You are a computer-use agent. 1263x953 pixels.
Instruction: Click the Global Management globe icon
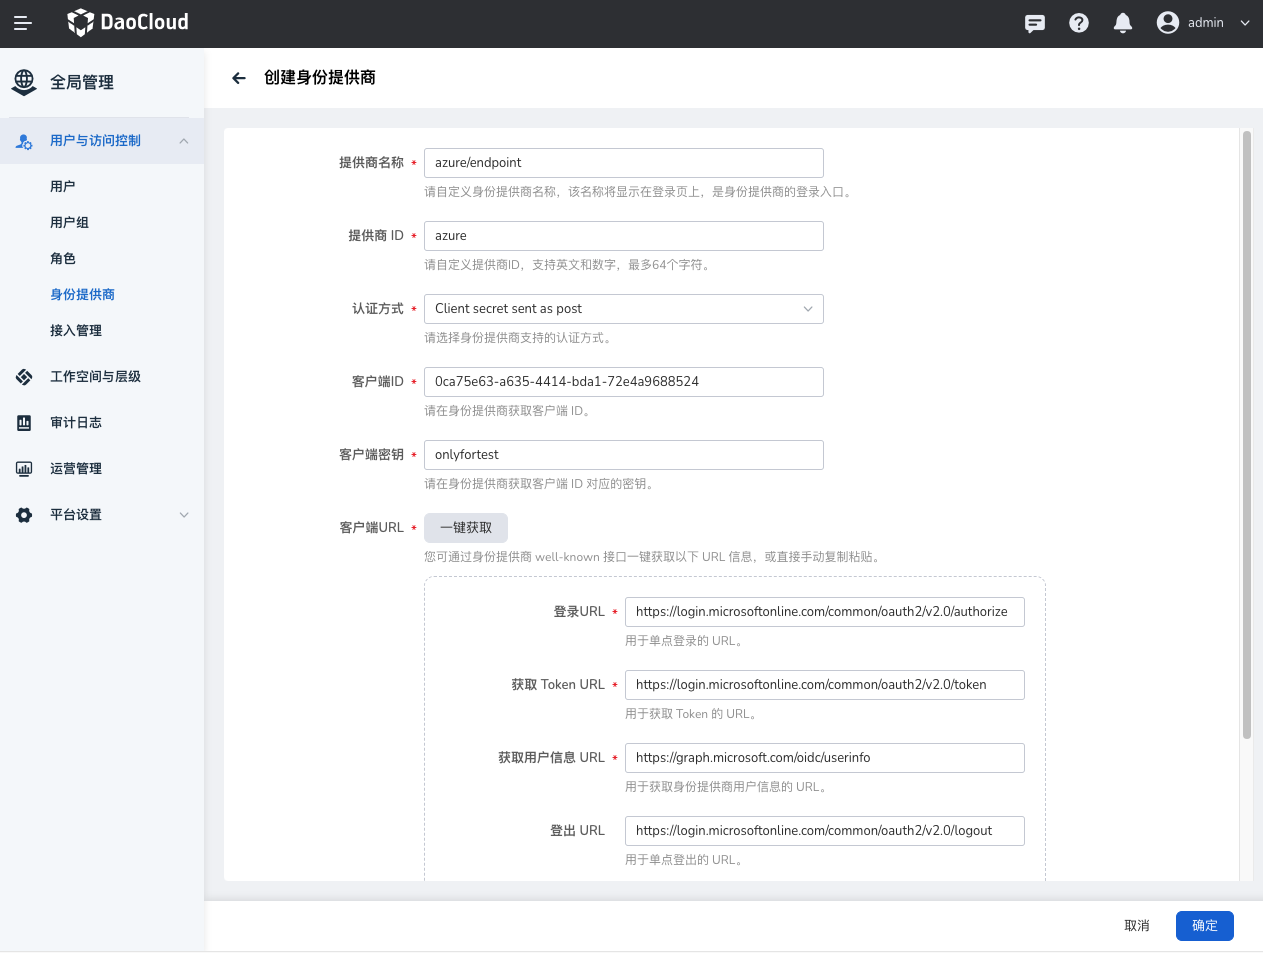point(24,82)
